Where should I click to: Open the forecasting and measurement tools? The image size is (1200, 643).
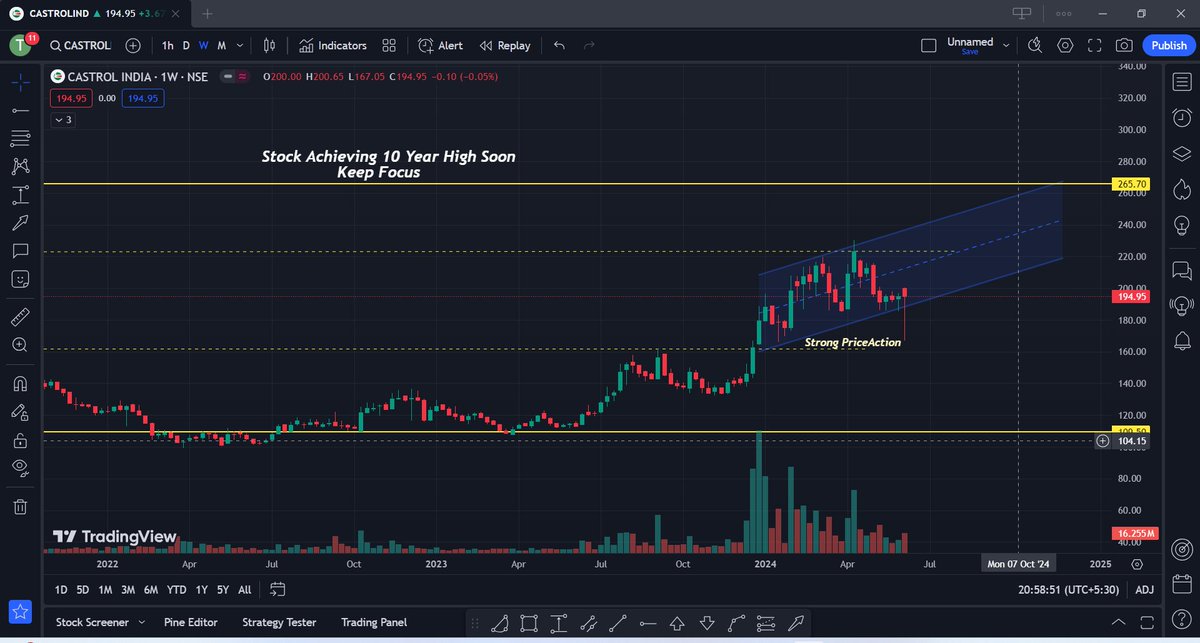(20, 194)
